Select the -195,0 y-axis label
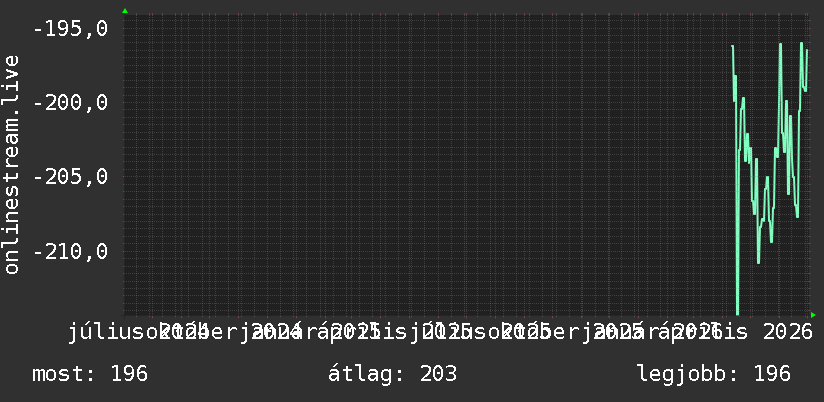 [70, 28]
